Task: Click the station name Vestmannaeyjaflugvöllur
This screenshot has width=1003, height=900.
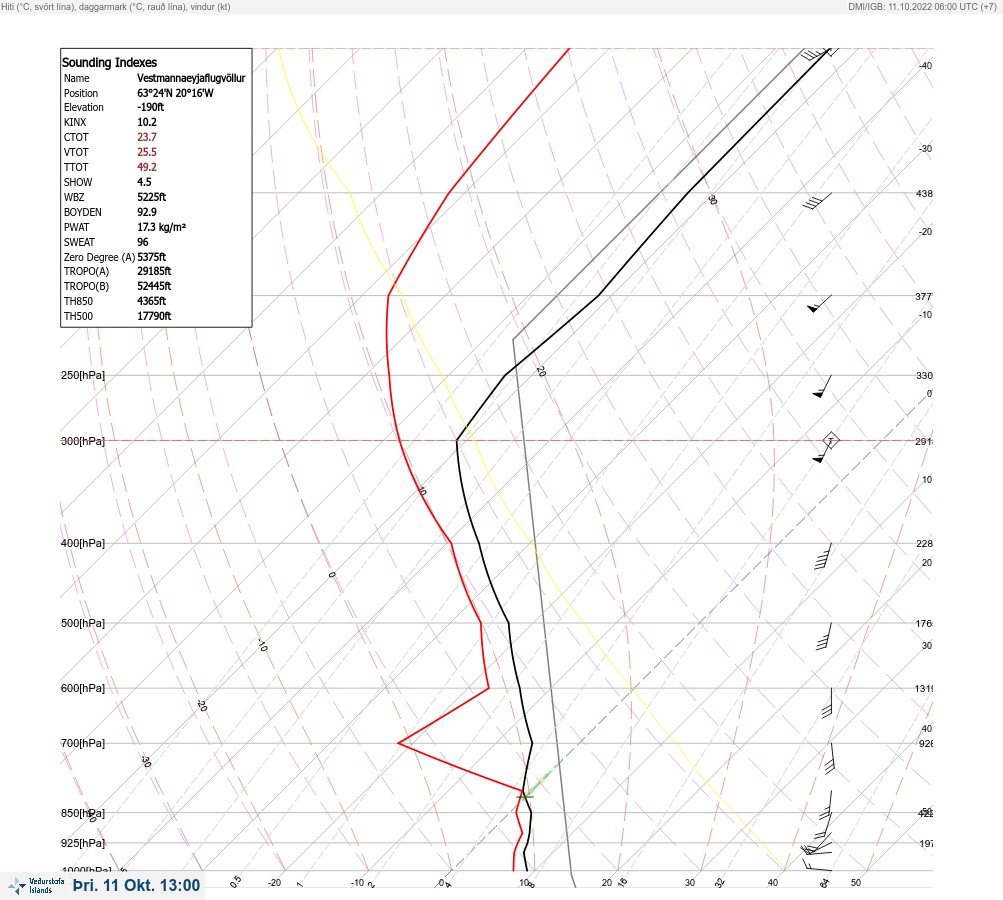Action: pos(191,78)
